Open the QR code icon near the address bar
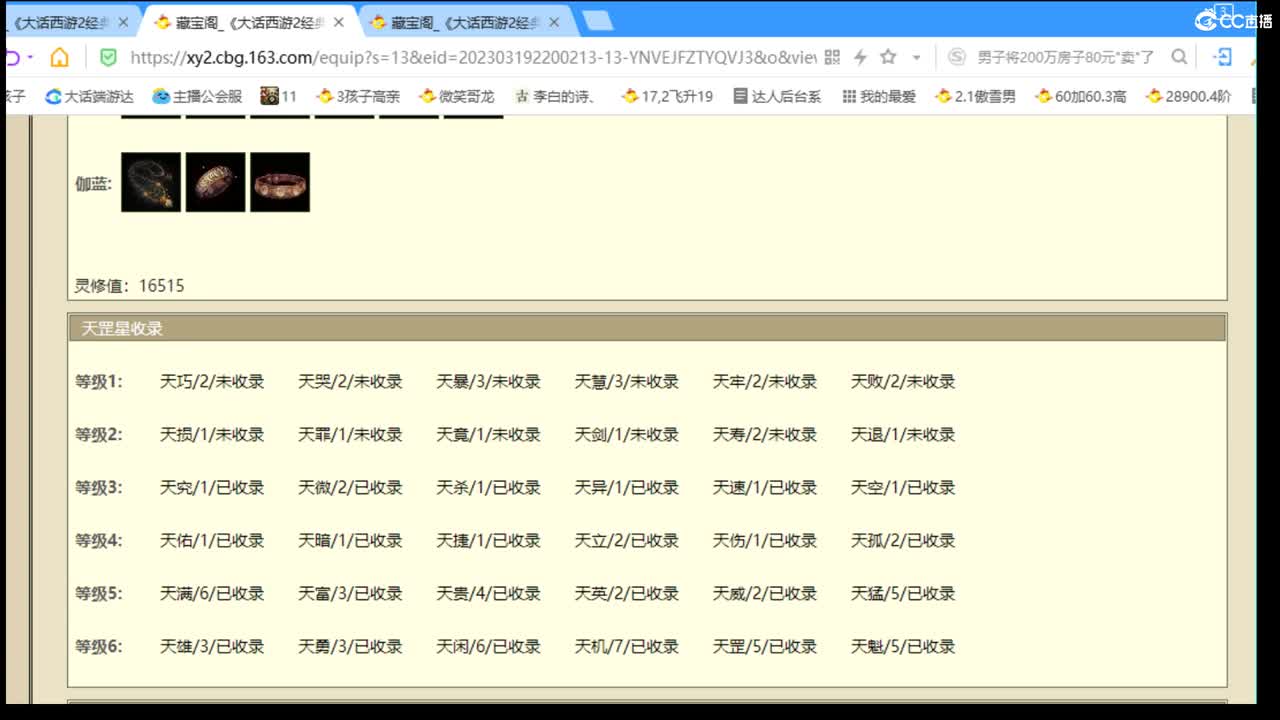Viewport: 1280px width, 720px height. point(833,57)
